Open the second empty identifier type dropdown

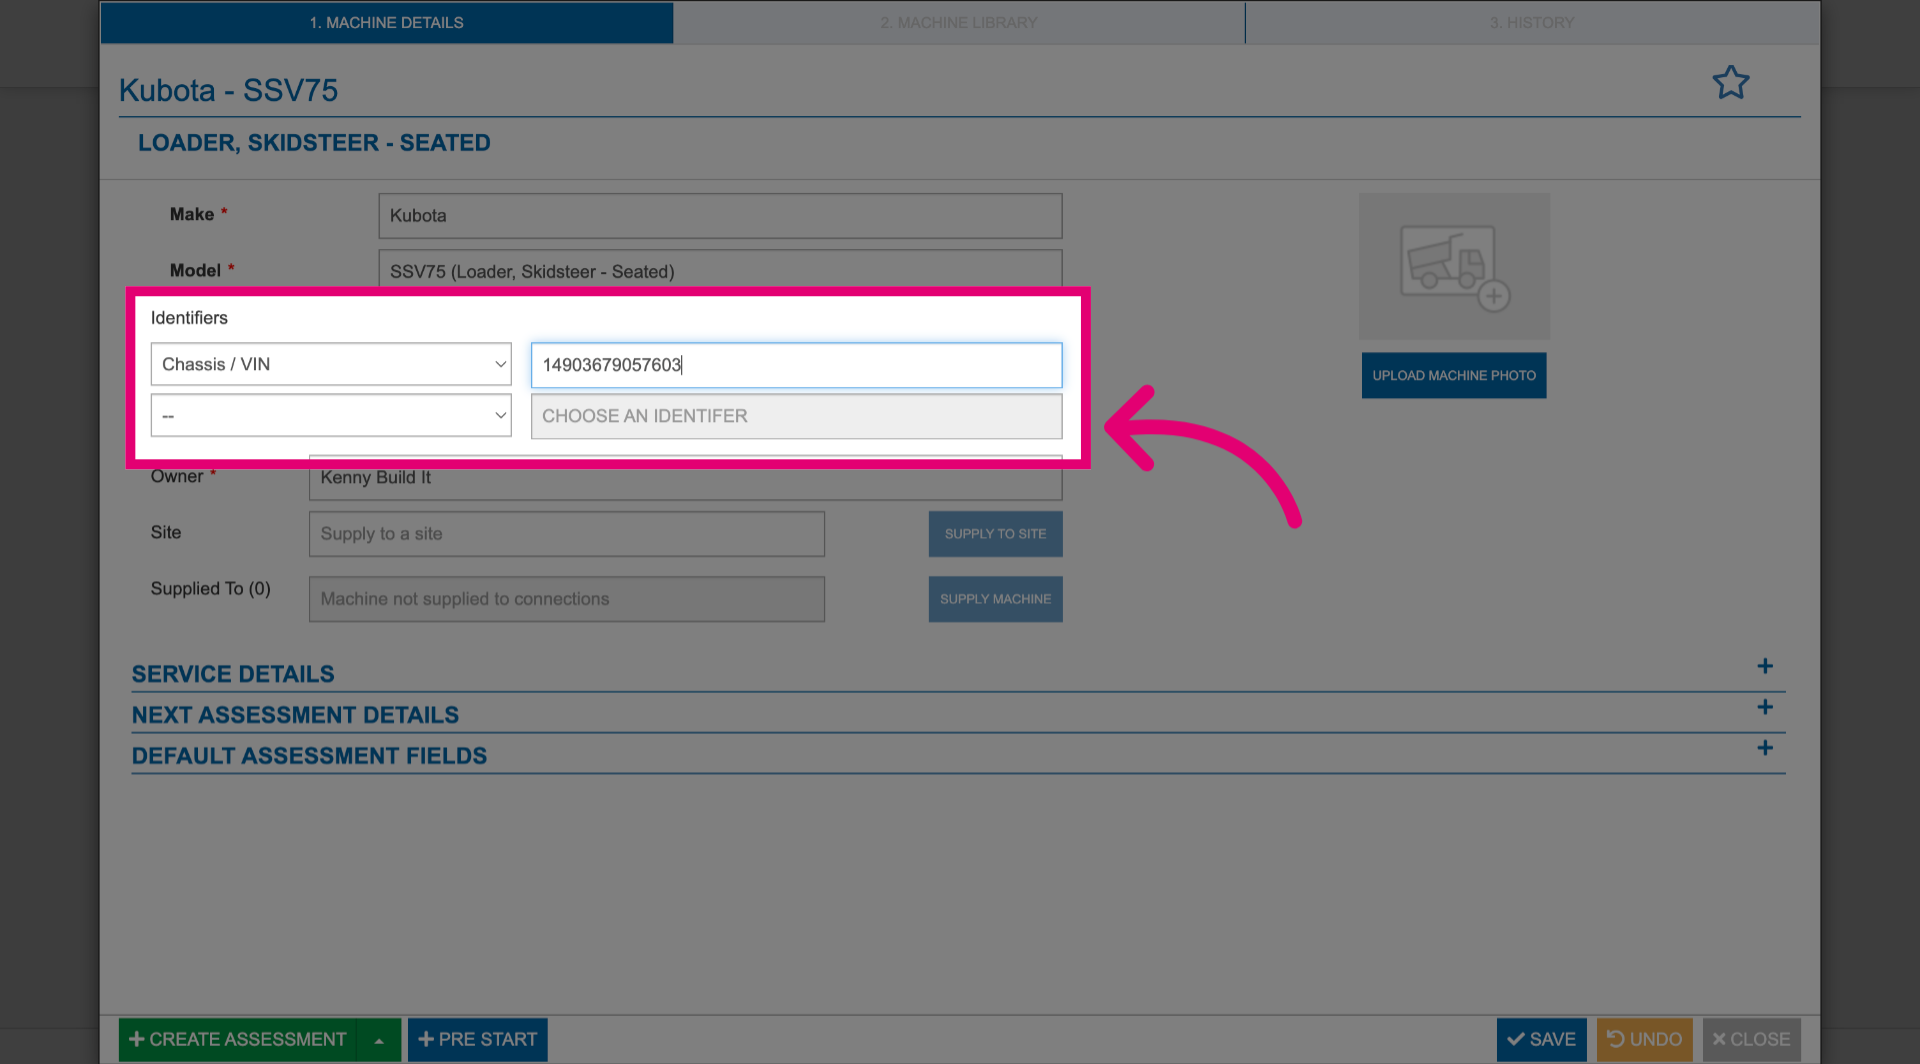(331, 415)
